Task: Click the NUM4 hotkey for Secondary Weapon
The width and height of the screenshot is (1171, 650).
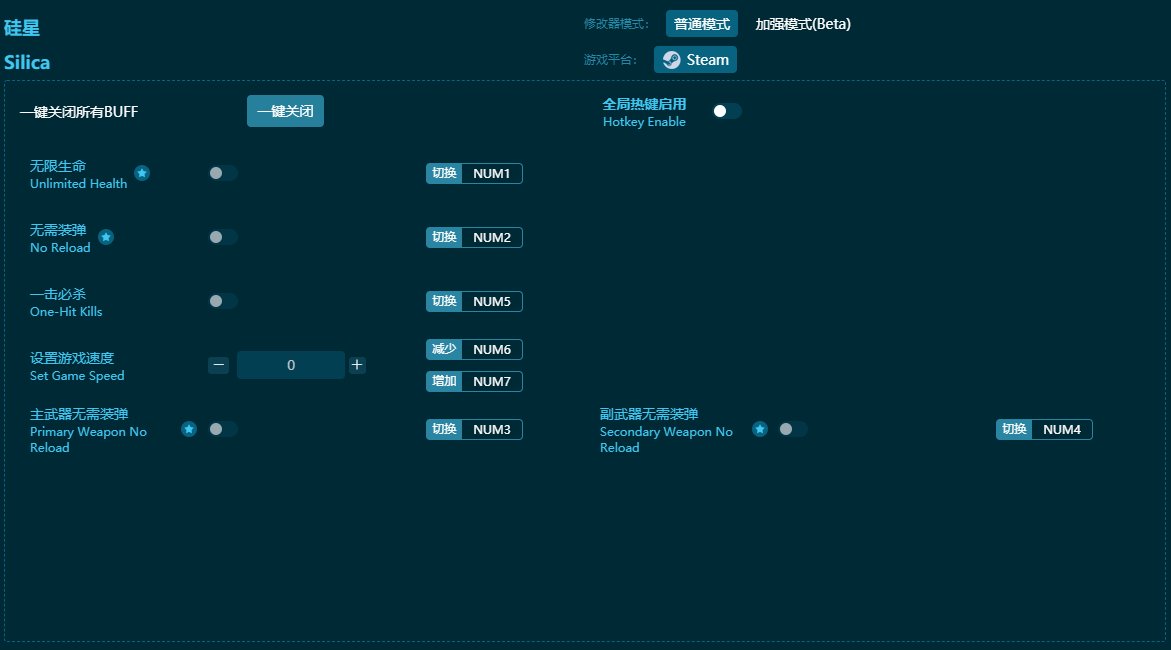Action: coord(1061,430)
